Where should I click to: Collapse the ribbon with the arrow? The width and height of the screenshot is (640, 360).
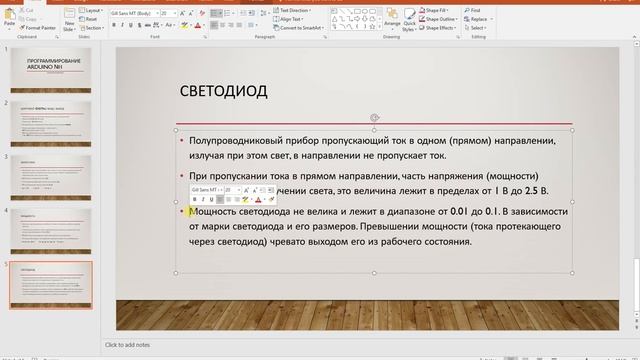point(634,37)
